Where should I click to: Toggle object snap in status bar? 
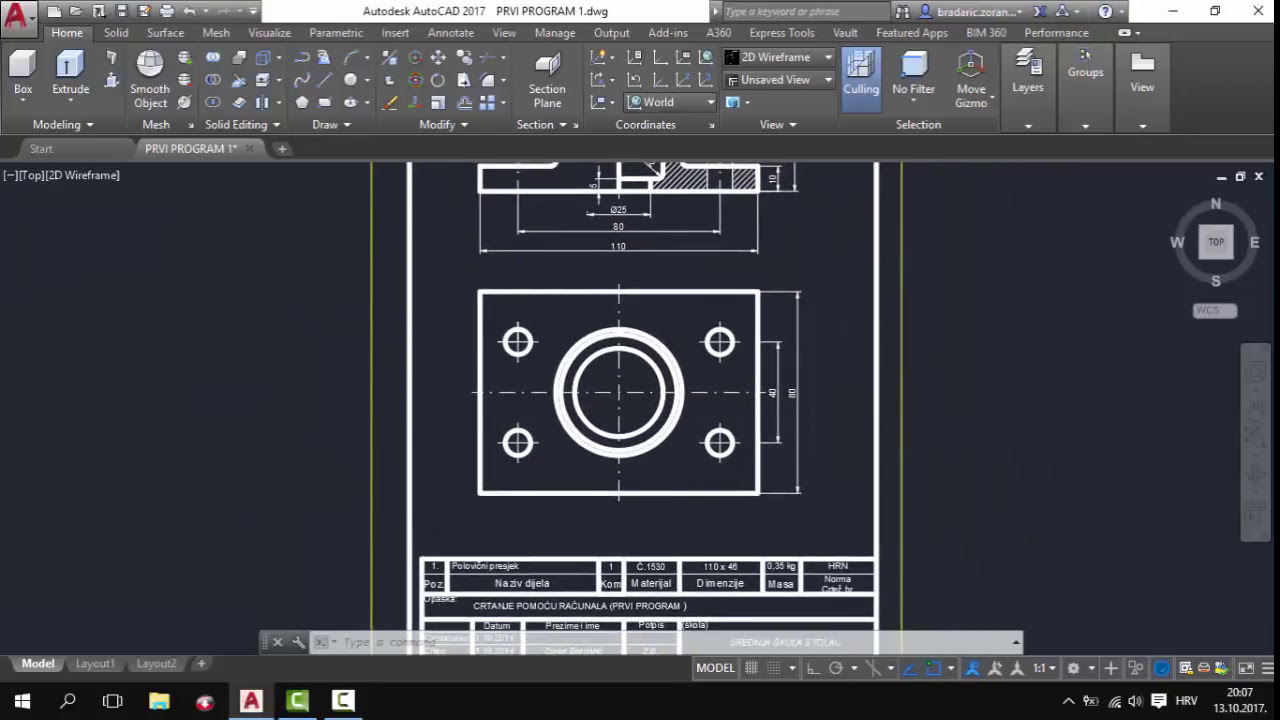point(933,668)
